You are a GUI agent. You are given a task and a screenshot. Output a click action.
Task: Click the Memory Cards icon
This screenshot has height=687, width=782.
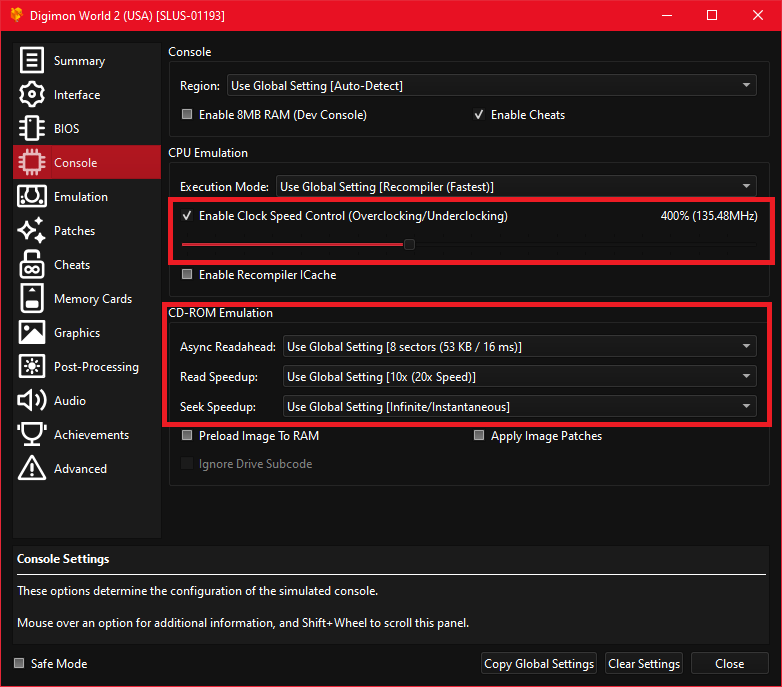[32, 298]
